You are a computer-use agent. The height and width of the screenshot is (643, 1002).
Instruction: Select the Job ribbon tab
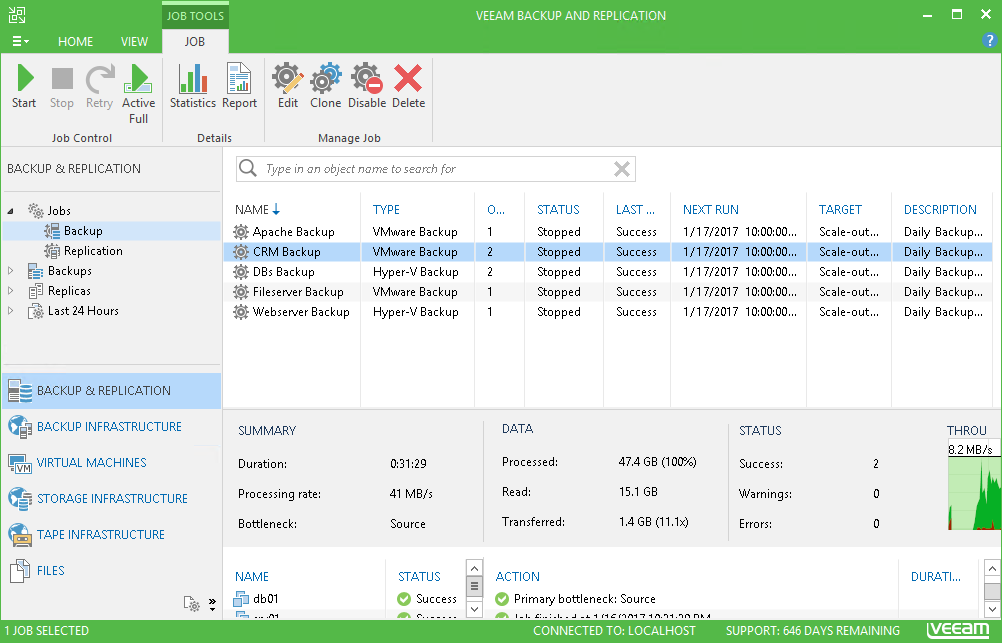point(195,42)
